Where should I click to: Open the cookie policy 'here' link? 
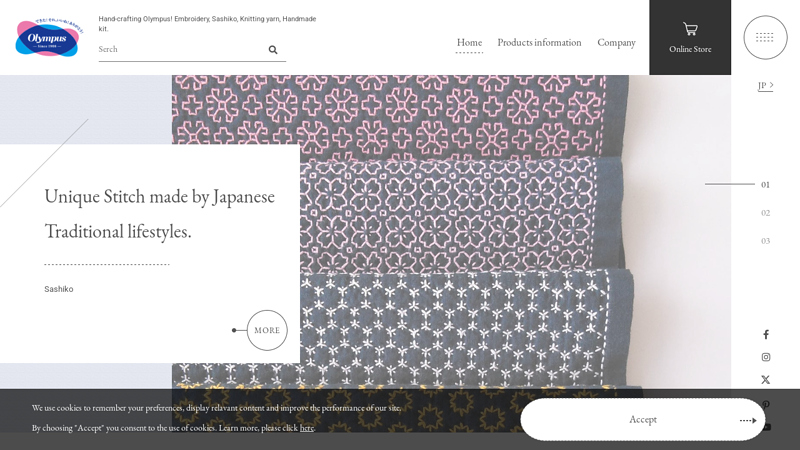(307, 428)
